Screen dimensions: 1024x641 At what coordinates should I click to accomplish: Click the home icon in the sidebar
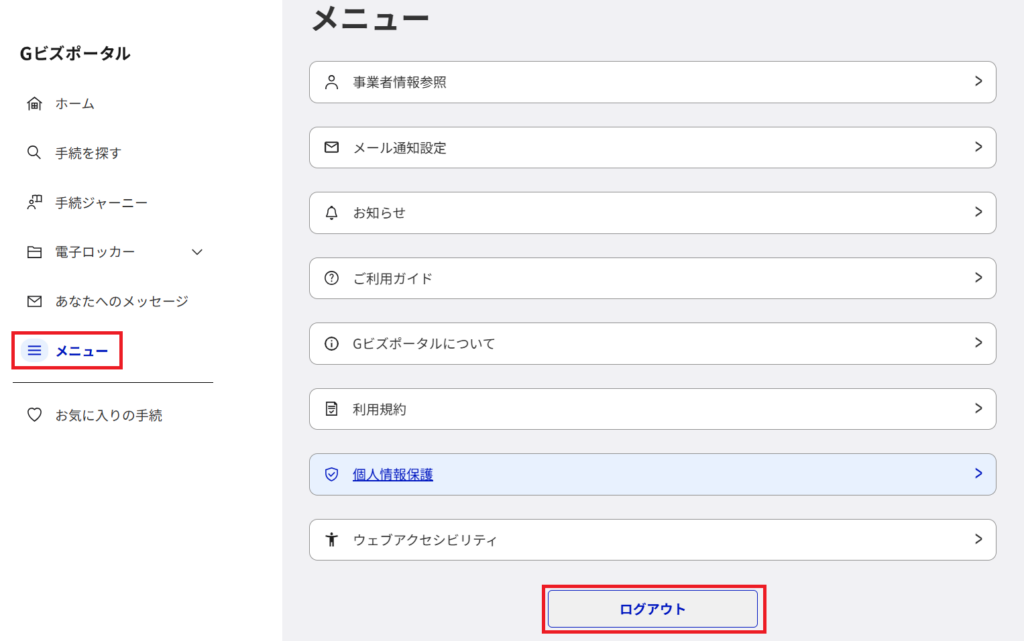(x=35, y=104)
